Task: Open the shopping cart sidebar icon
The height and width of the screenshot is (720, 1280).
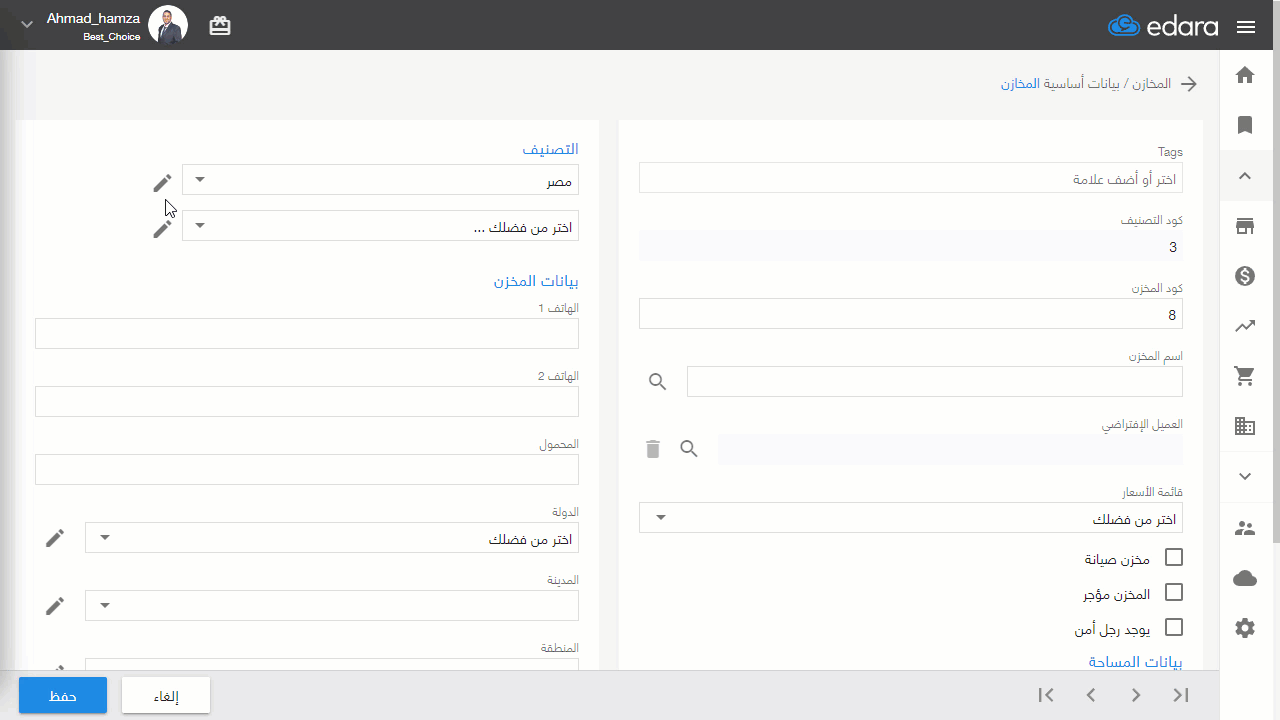Action: [1245, 376]
